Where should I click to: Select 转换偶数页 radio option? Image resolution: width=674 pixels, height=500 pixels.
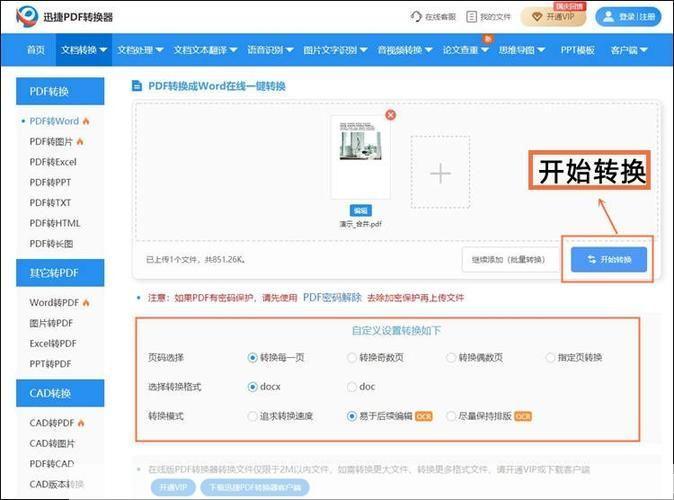(451, 358)
